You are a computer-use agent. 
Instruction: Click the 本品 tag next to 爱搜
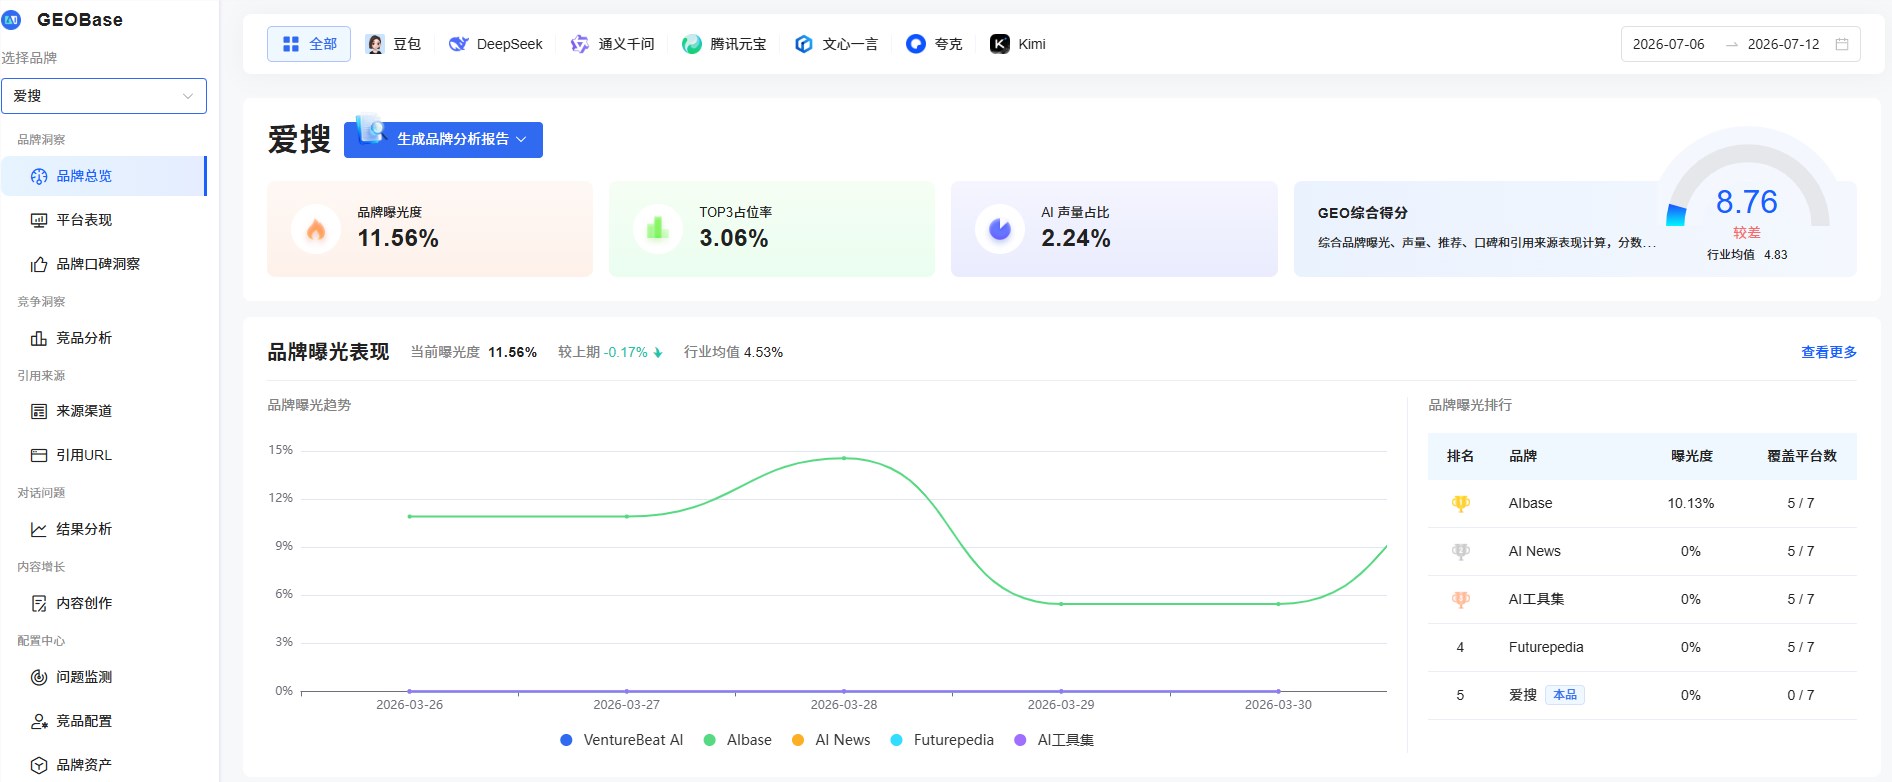click(x=1565, y=695)
